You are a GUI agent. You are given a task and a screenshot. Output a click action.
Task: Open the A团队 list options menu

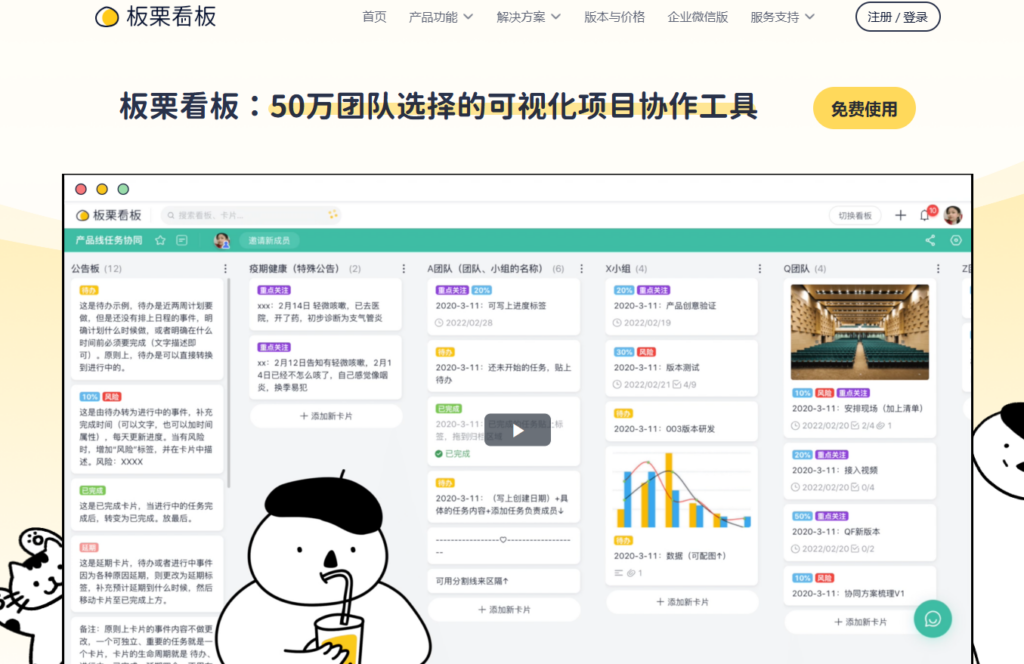coord(582,268)
